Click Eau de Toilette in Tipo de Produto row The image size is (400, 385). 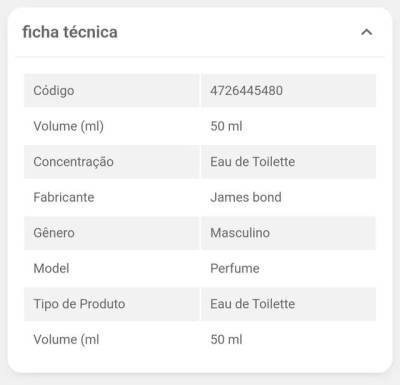pos(253,304)
